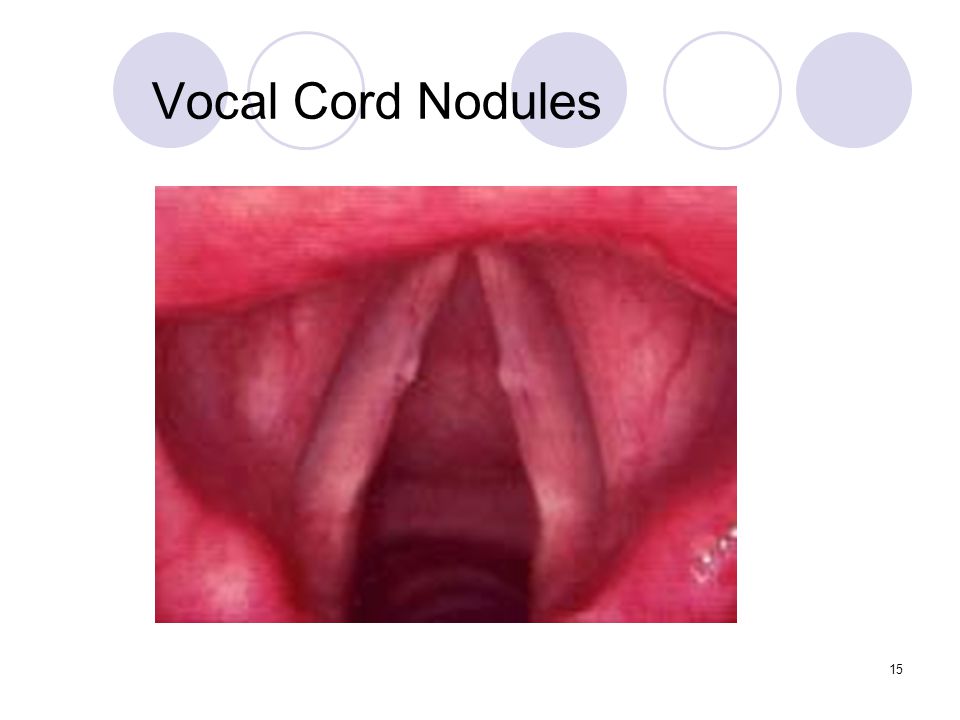Click the white light reflection spots in the photo
The width and height of the screenshot is (960, 720).
click(x=715, y=556)
